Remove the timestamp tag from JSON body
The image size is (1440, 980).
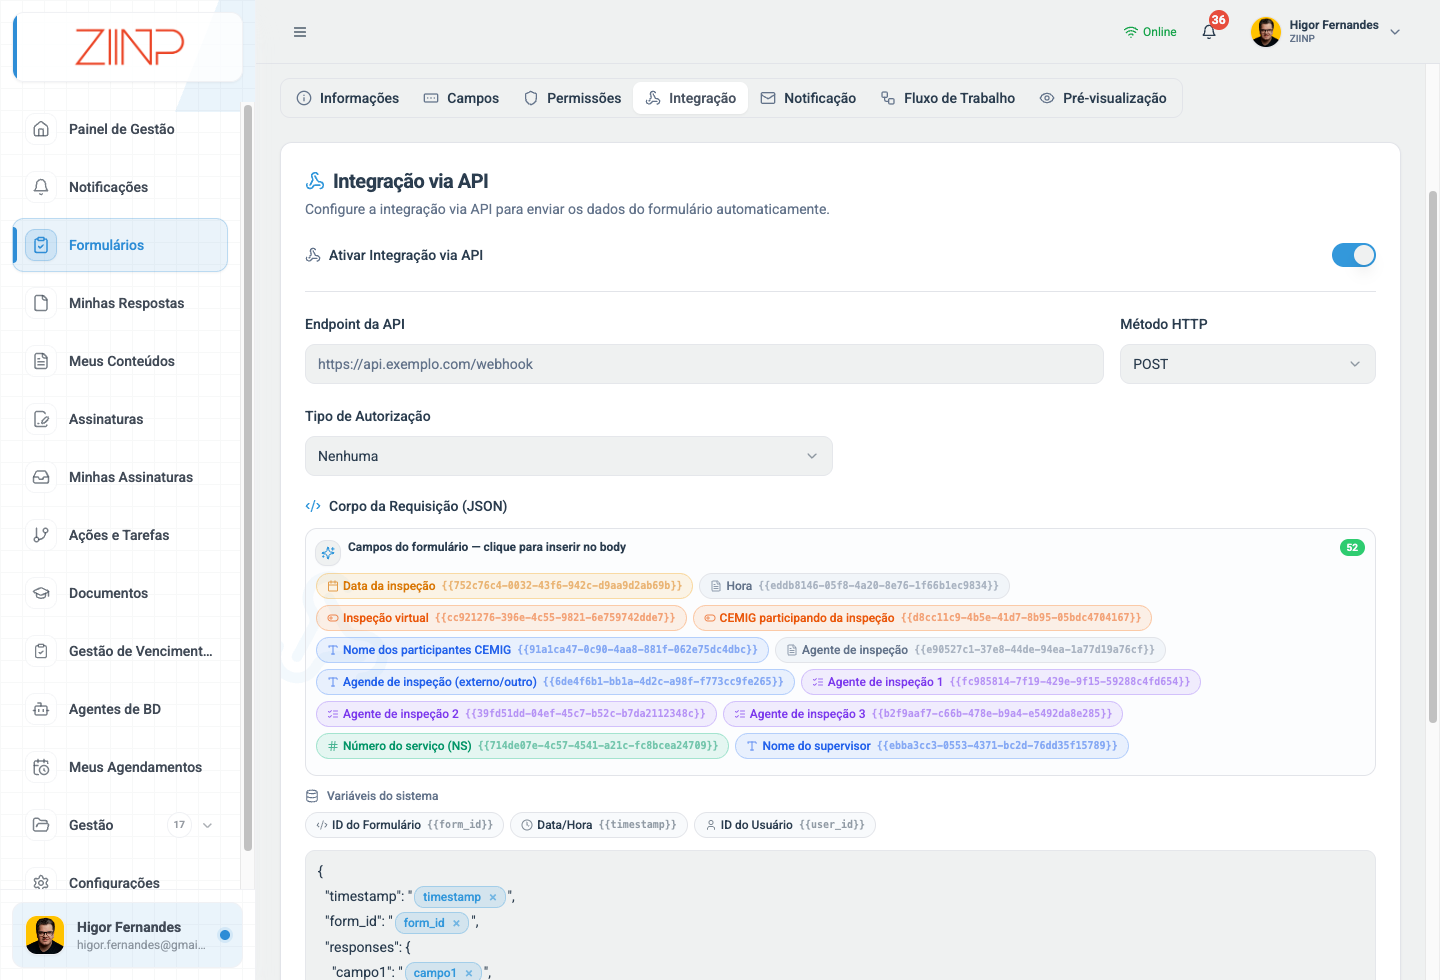(x=493, y=897)
